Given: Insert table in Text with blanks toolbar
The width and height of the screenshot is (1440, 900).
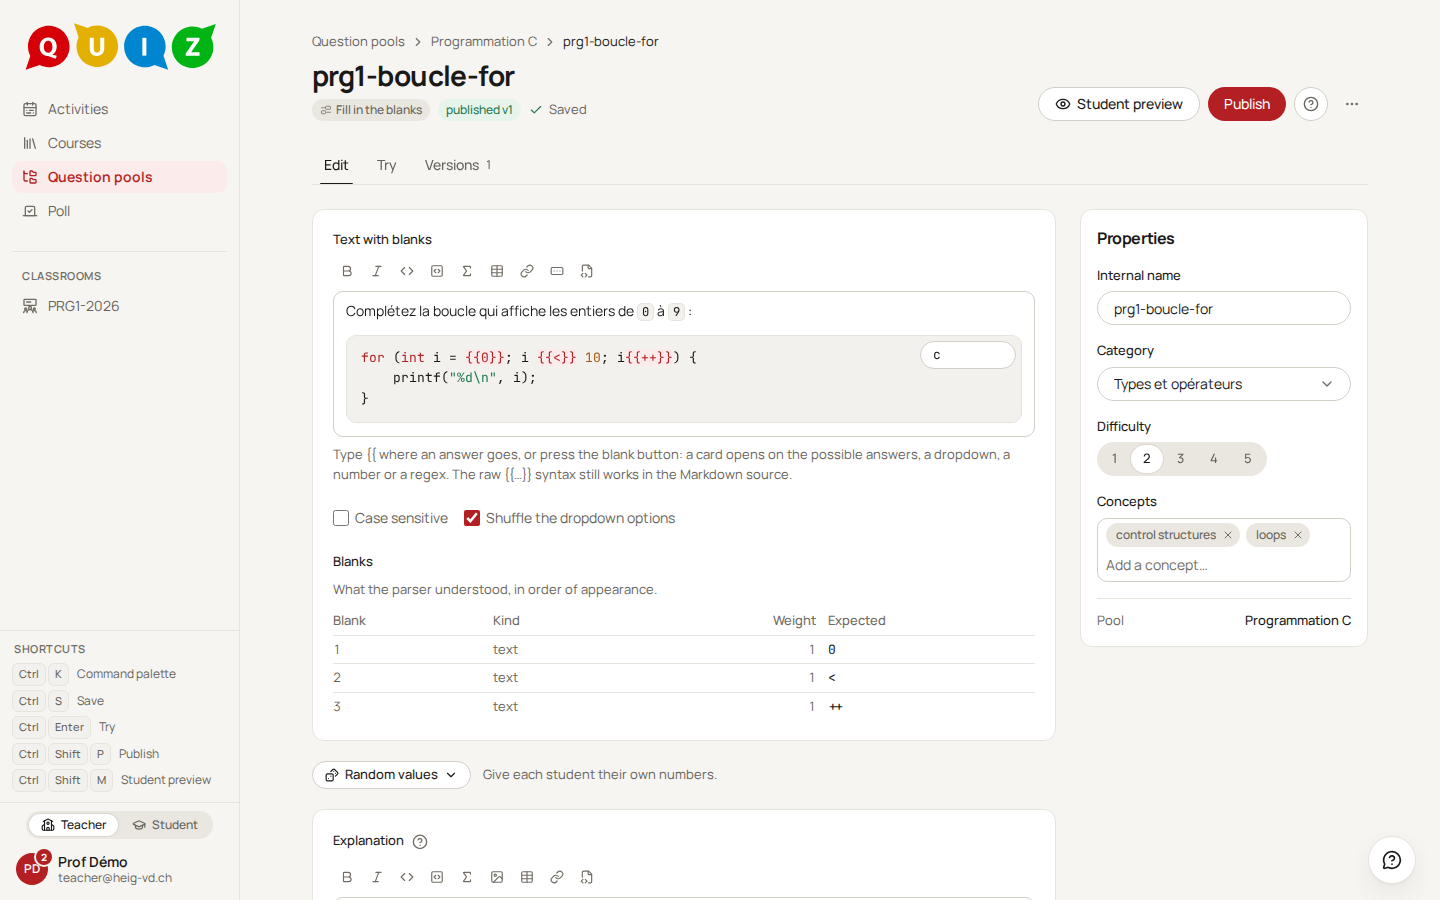Looking at the screenshot, I should pyautogui.click(x=497, y=271).
